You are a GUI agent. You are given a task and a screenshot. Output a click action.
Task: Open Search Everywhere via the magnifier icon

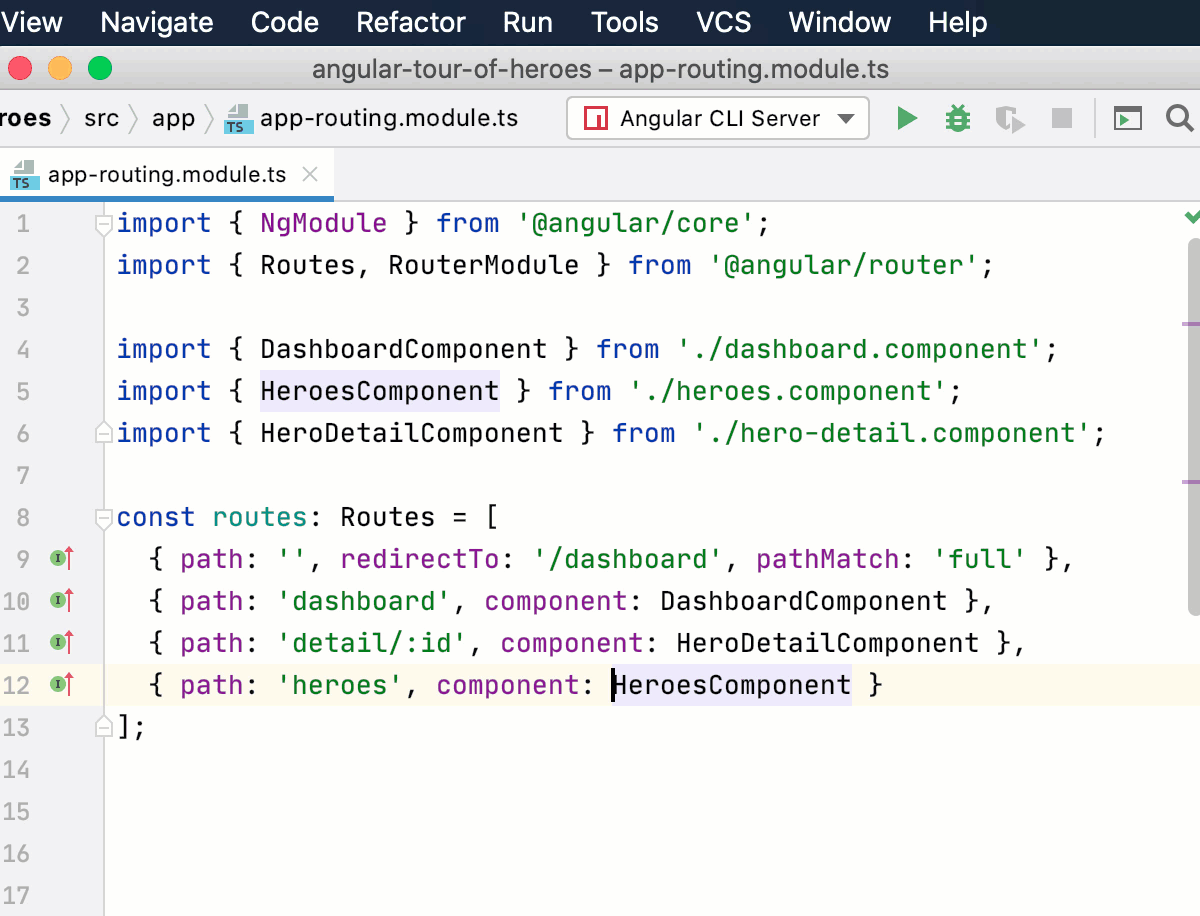click(x=1178, y=118)
